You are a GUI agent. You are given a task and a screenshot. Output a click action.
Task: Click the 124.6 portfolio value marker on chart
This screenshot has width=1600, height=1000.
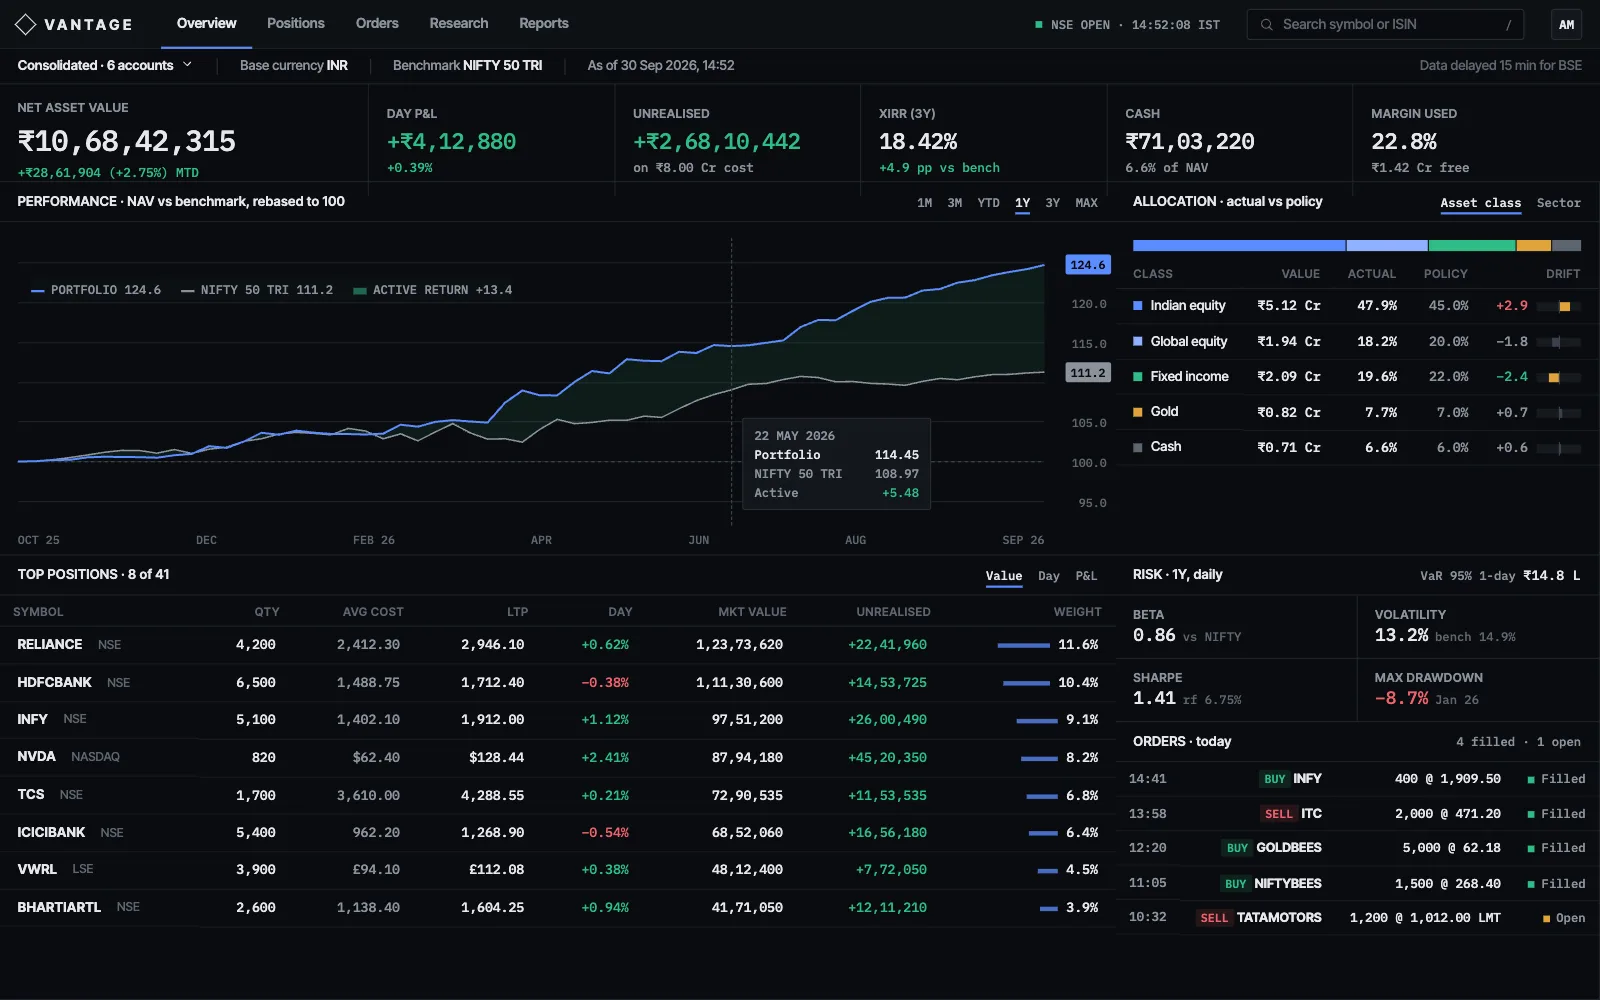click(x=1088, y=265)
